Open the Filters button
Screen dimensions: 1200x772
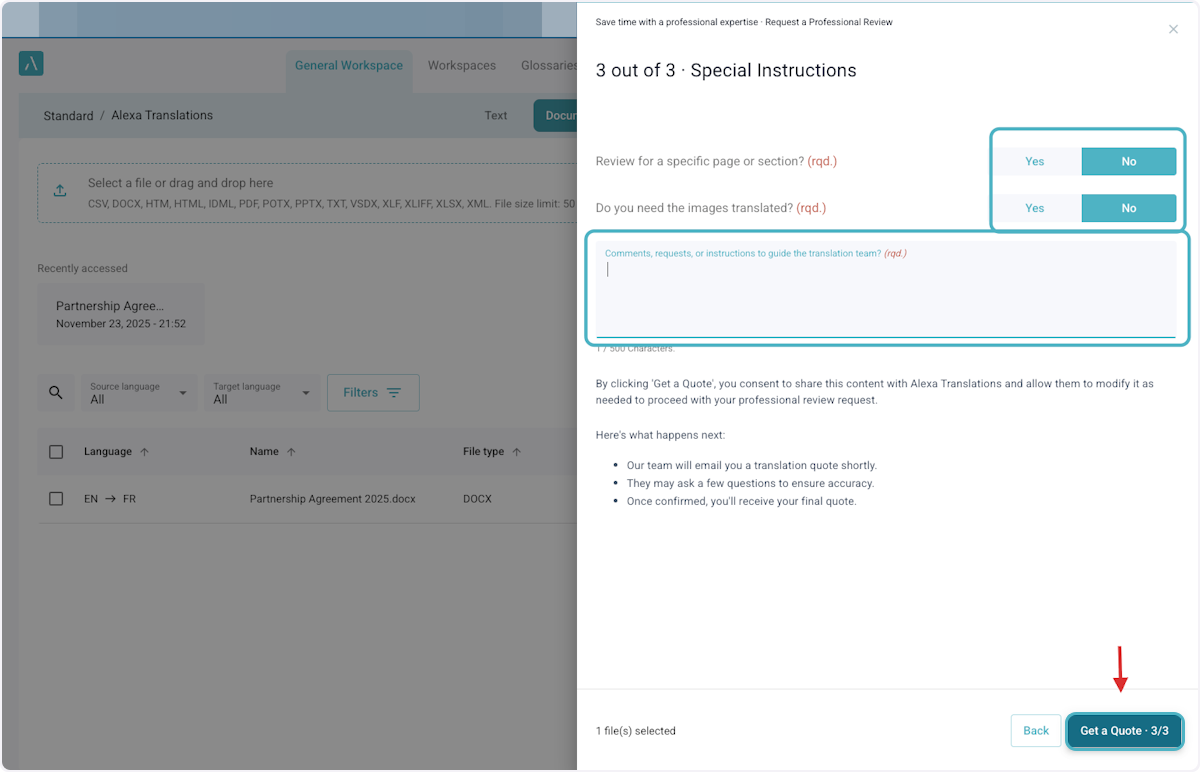(x=373, y=393)
